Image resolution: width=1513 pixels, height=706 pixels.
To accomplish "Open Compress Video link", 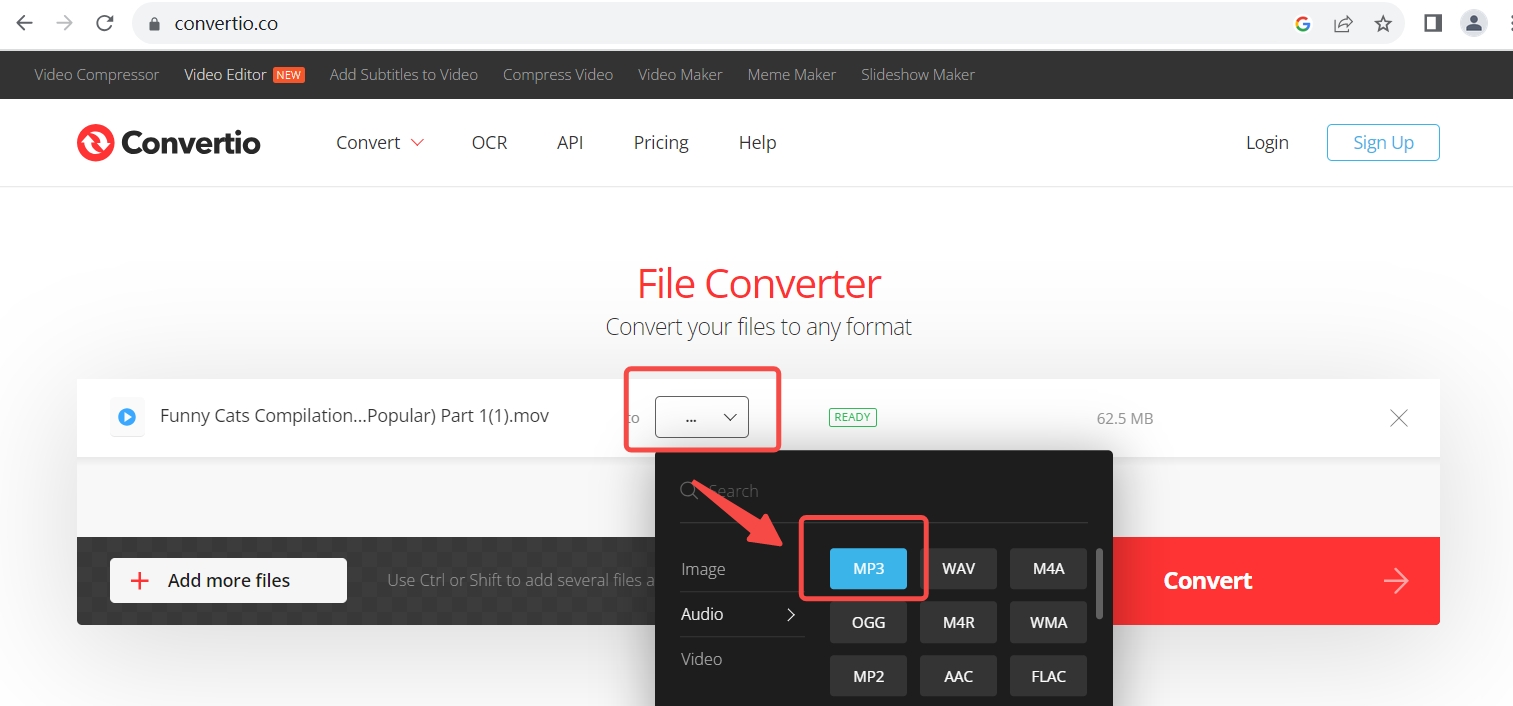I will click(x=558, y=74).
